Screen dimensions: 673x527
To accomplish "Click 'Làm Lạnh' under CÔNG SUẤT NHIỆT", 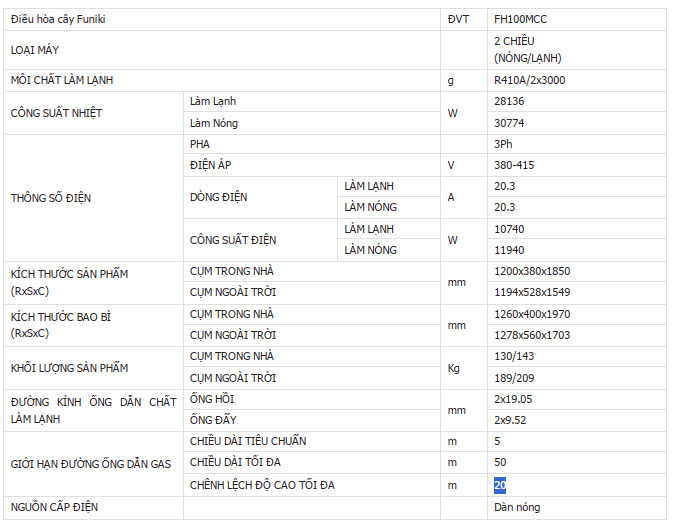I will pos(213,101).
